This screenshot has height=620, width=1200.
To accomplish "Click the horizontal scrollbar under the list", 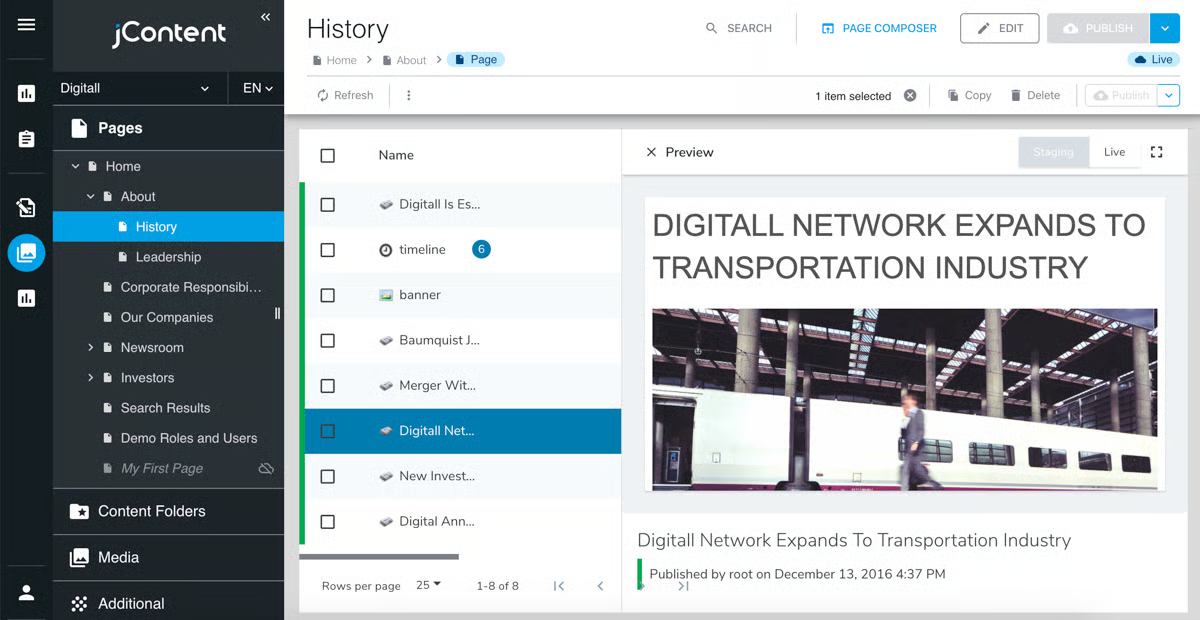I will coord(379,556).
